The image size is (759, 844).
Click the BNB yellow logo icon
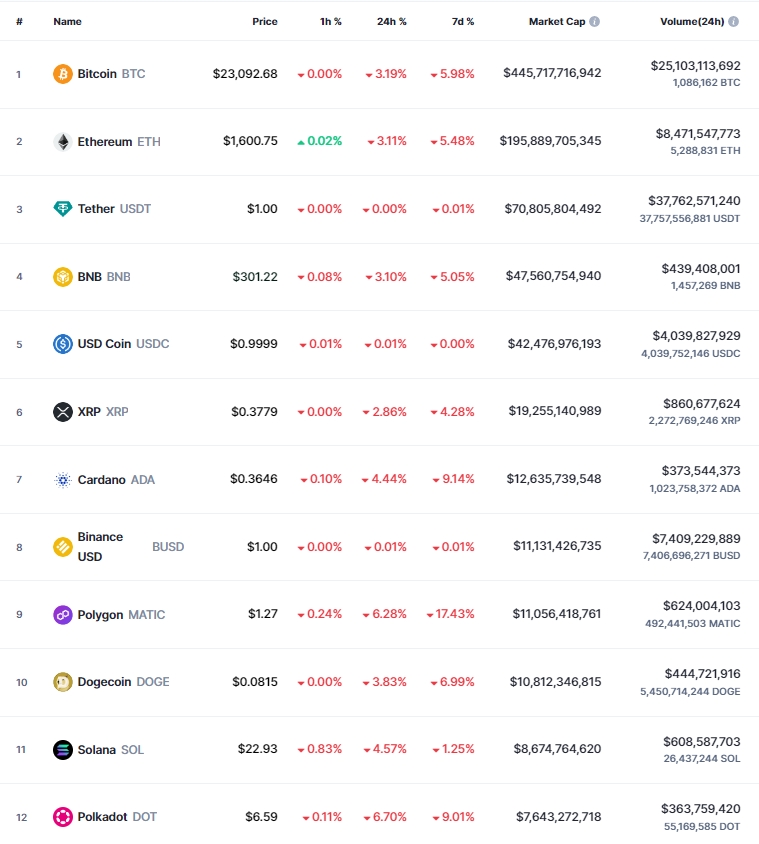tap(62, 277)
